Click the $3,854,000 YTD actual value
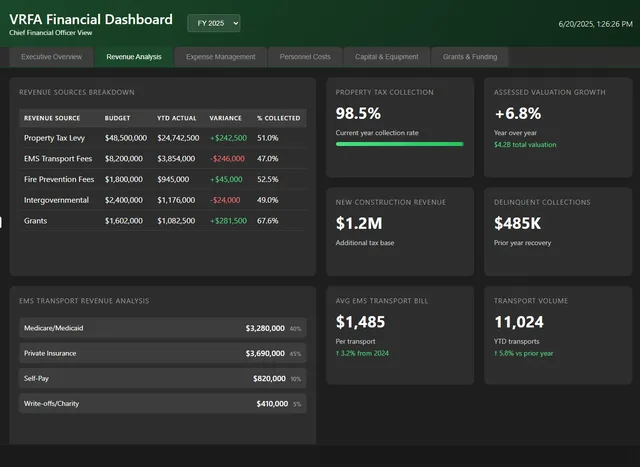Image resolution: width=640 pixels, height=467 pixels. 176,159
